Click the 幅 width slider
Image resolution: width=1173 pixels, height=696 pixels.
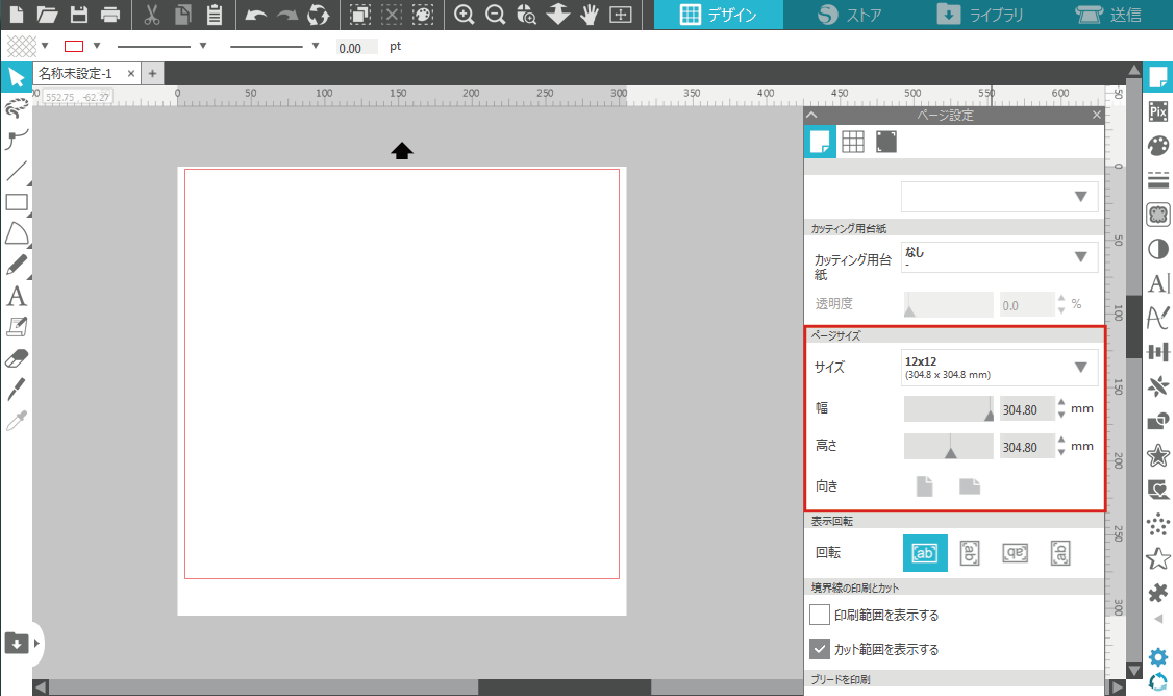point(948,409)
